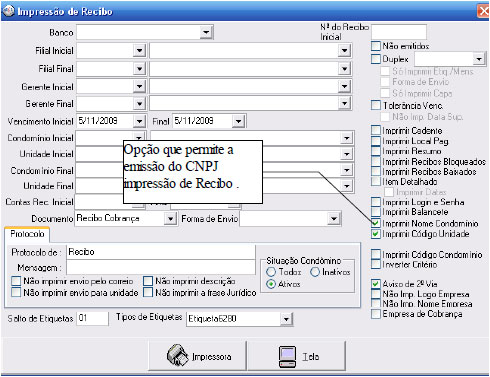Expand Unidade Final description dropdown
The width and height of the screenshot is (490, 377).
click(347, 186)
